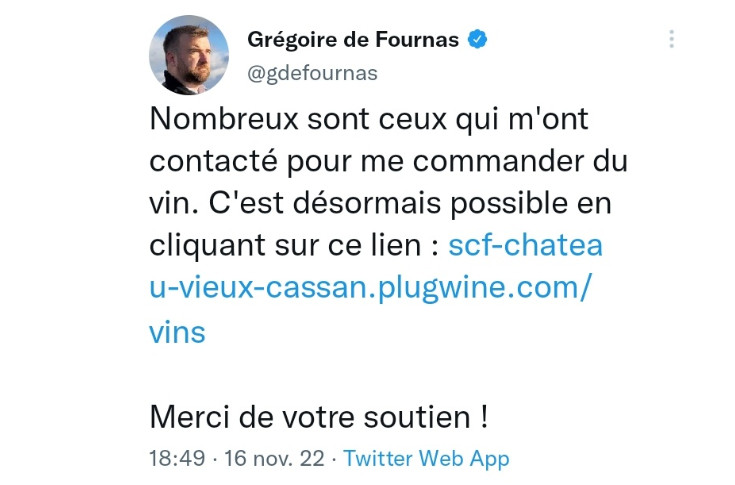Image resolution: width=735 pixels, height=485 pixels.
Task: Click the "contacté pour me commander du" line
Action: (x=388, y=160)
